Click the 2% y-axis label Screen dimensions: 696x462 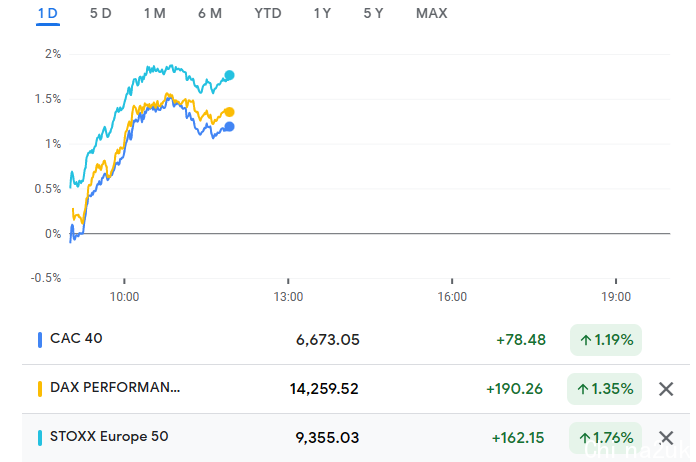pos(53,54)
